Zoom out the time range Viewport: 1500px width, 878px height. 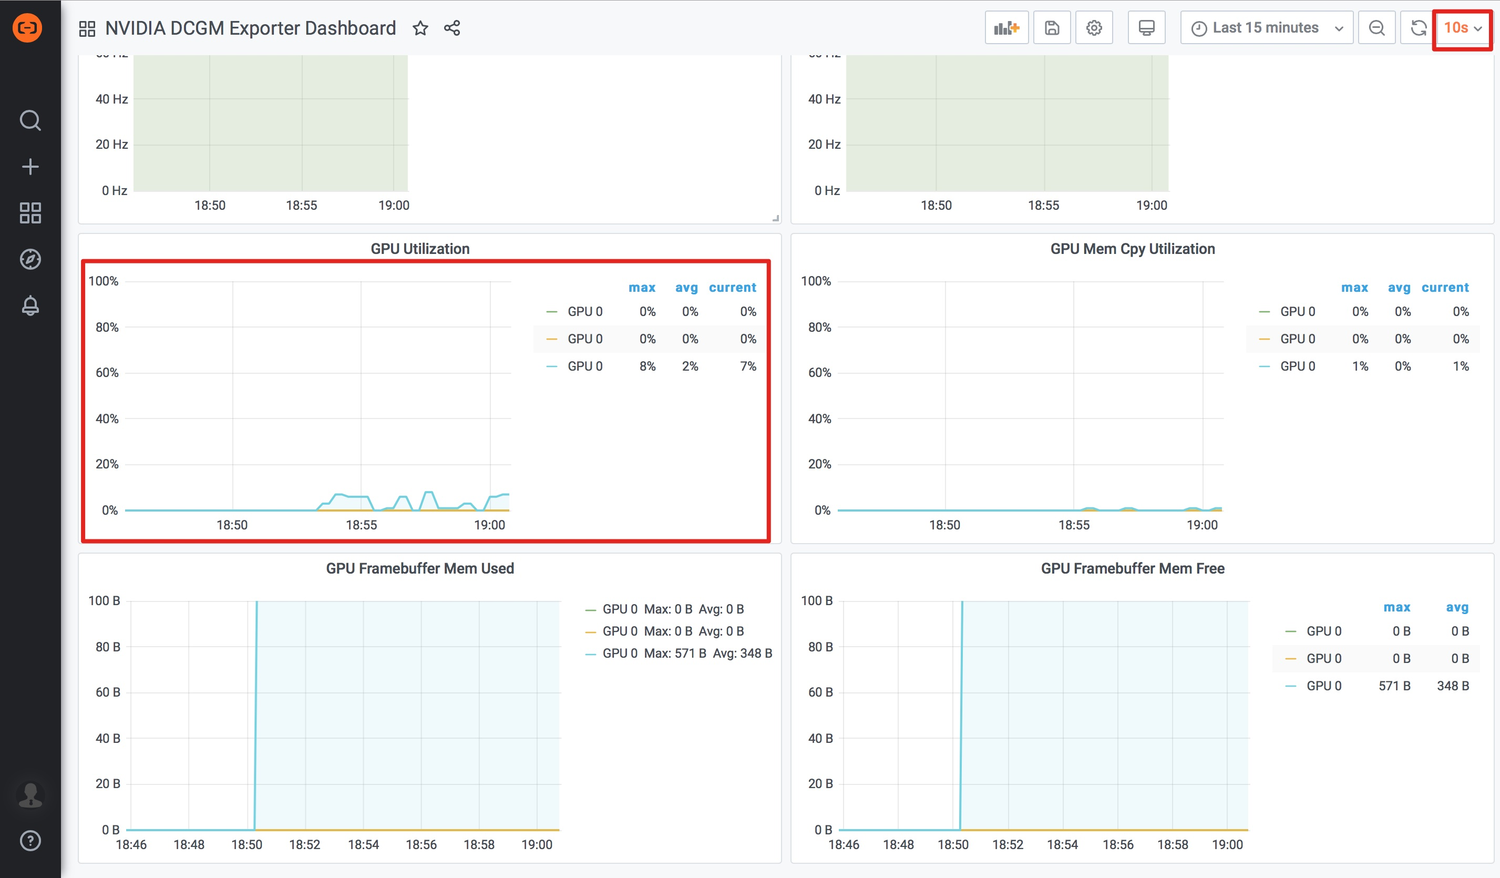1377,28
